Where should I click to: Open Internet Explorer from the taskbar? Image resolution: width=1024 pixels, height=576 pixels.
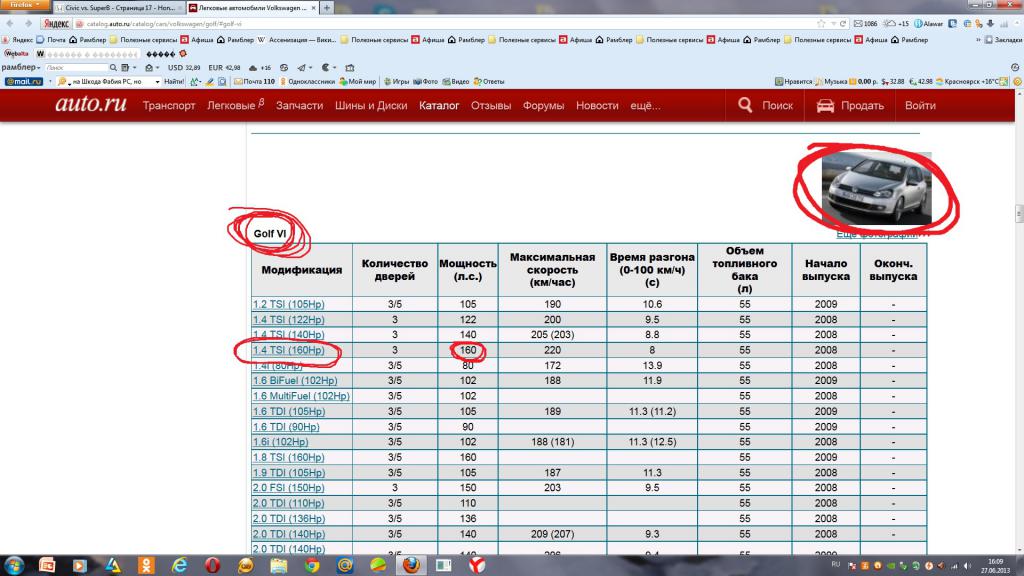click(179, 565)
